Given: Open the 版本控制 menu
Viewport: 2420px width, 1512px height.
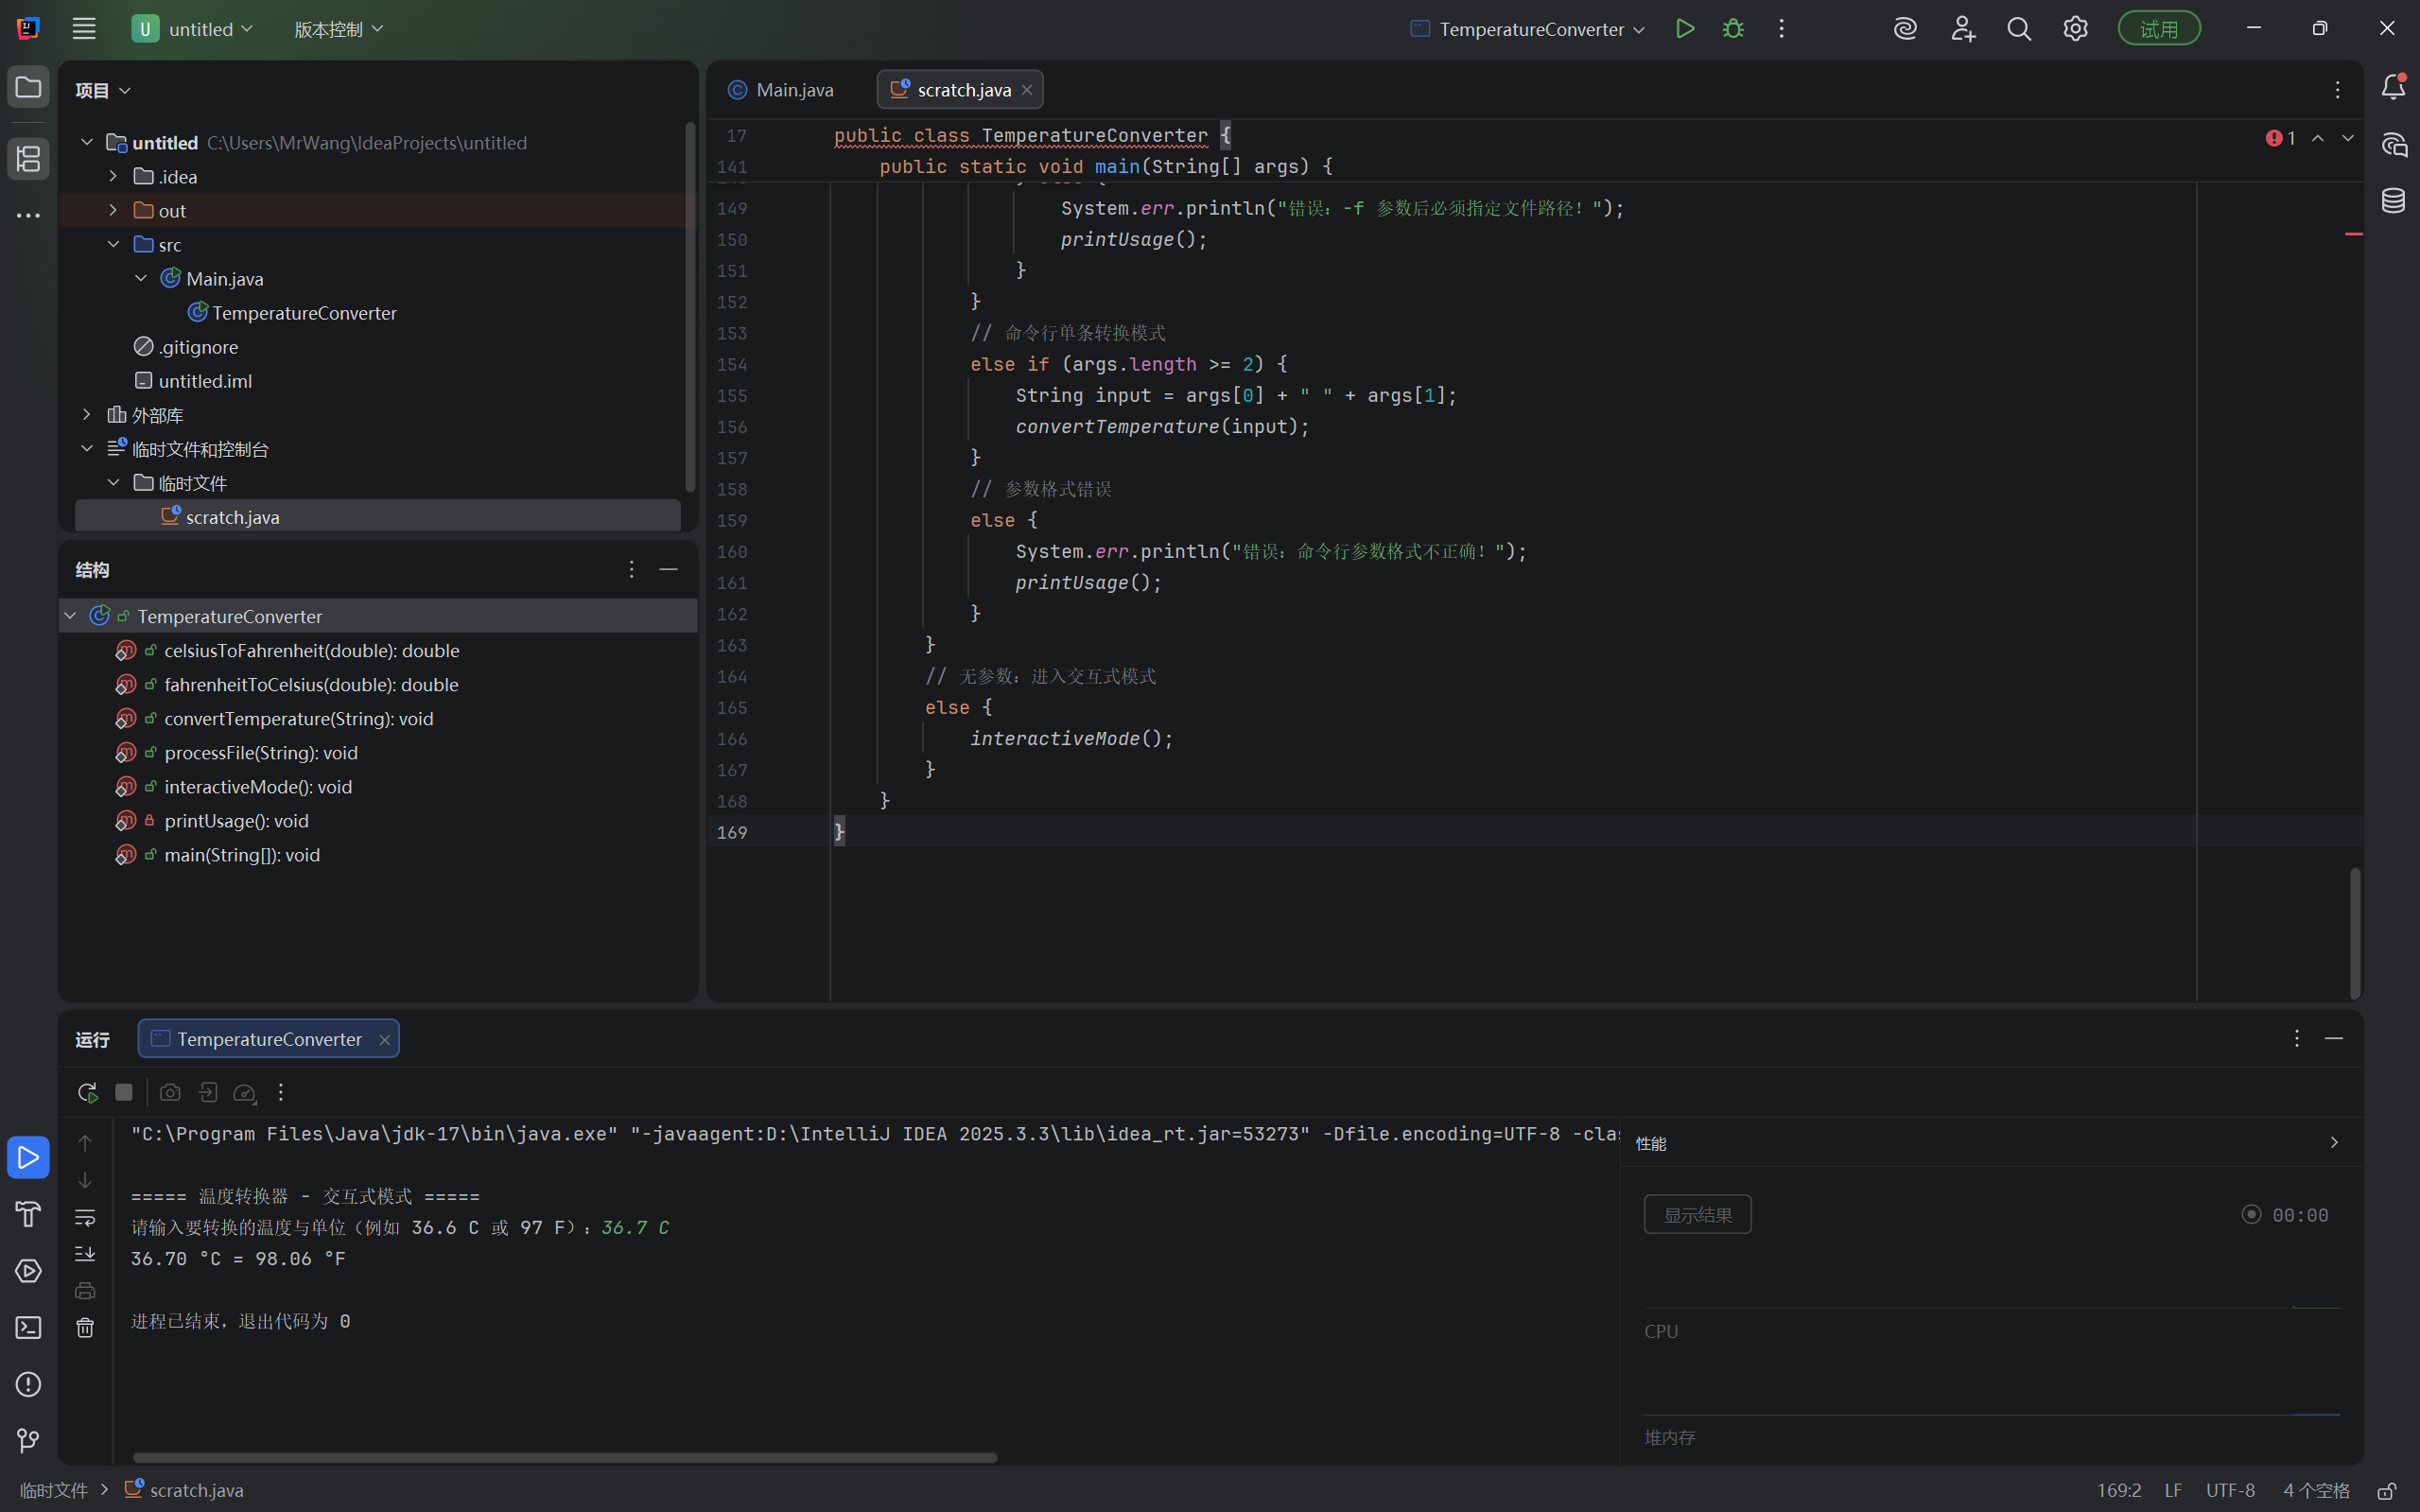Looking at the screenshot, I should pyautogui.click(x=338, y=29).
